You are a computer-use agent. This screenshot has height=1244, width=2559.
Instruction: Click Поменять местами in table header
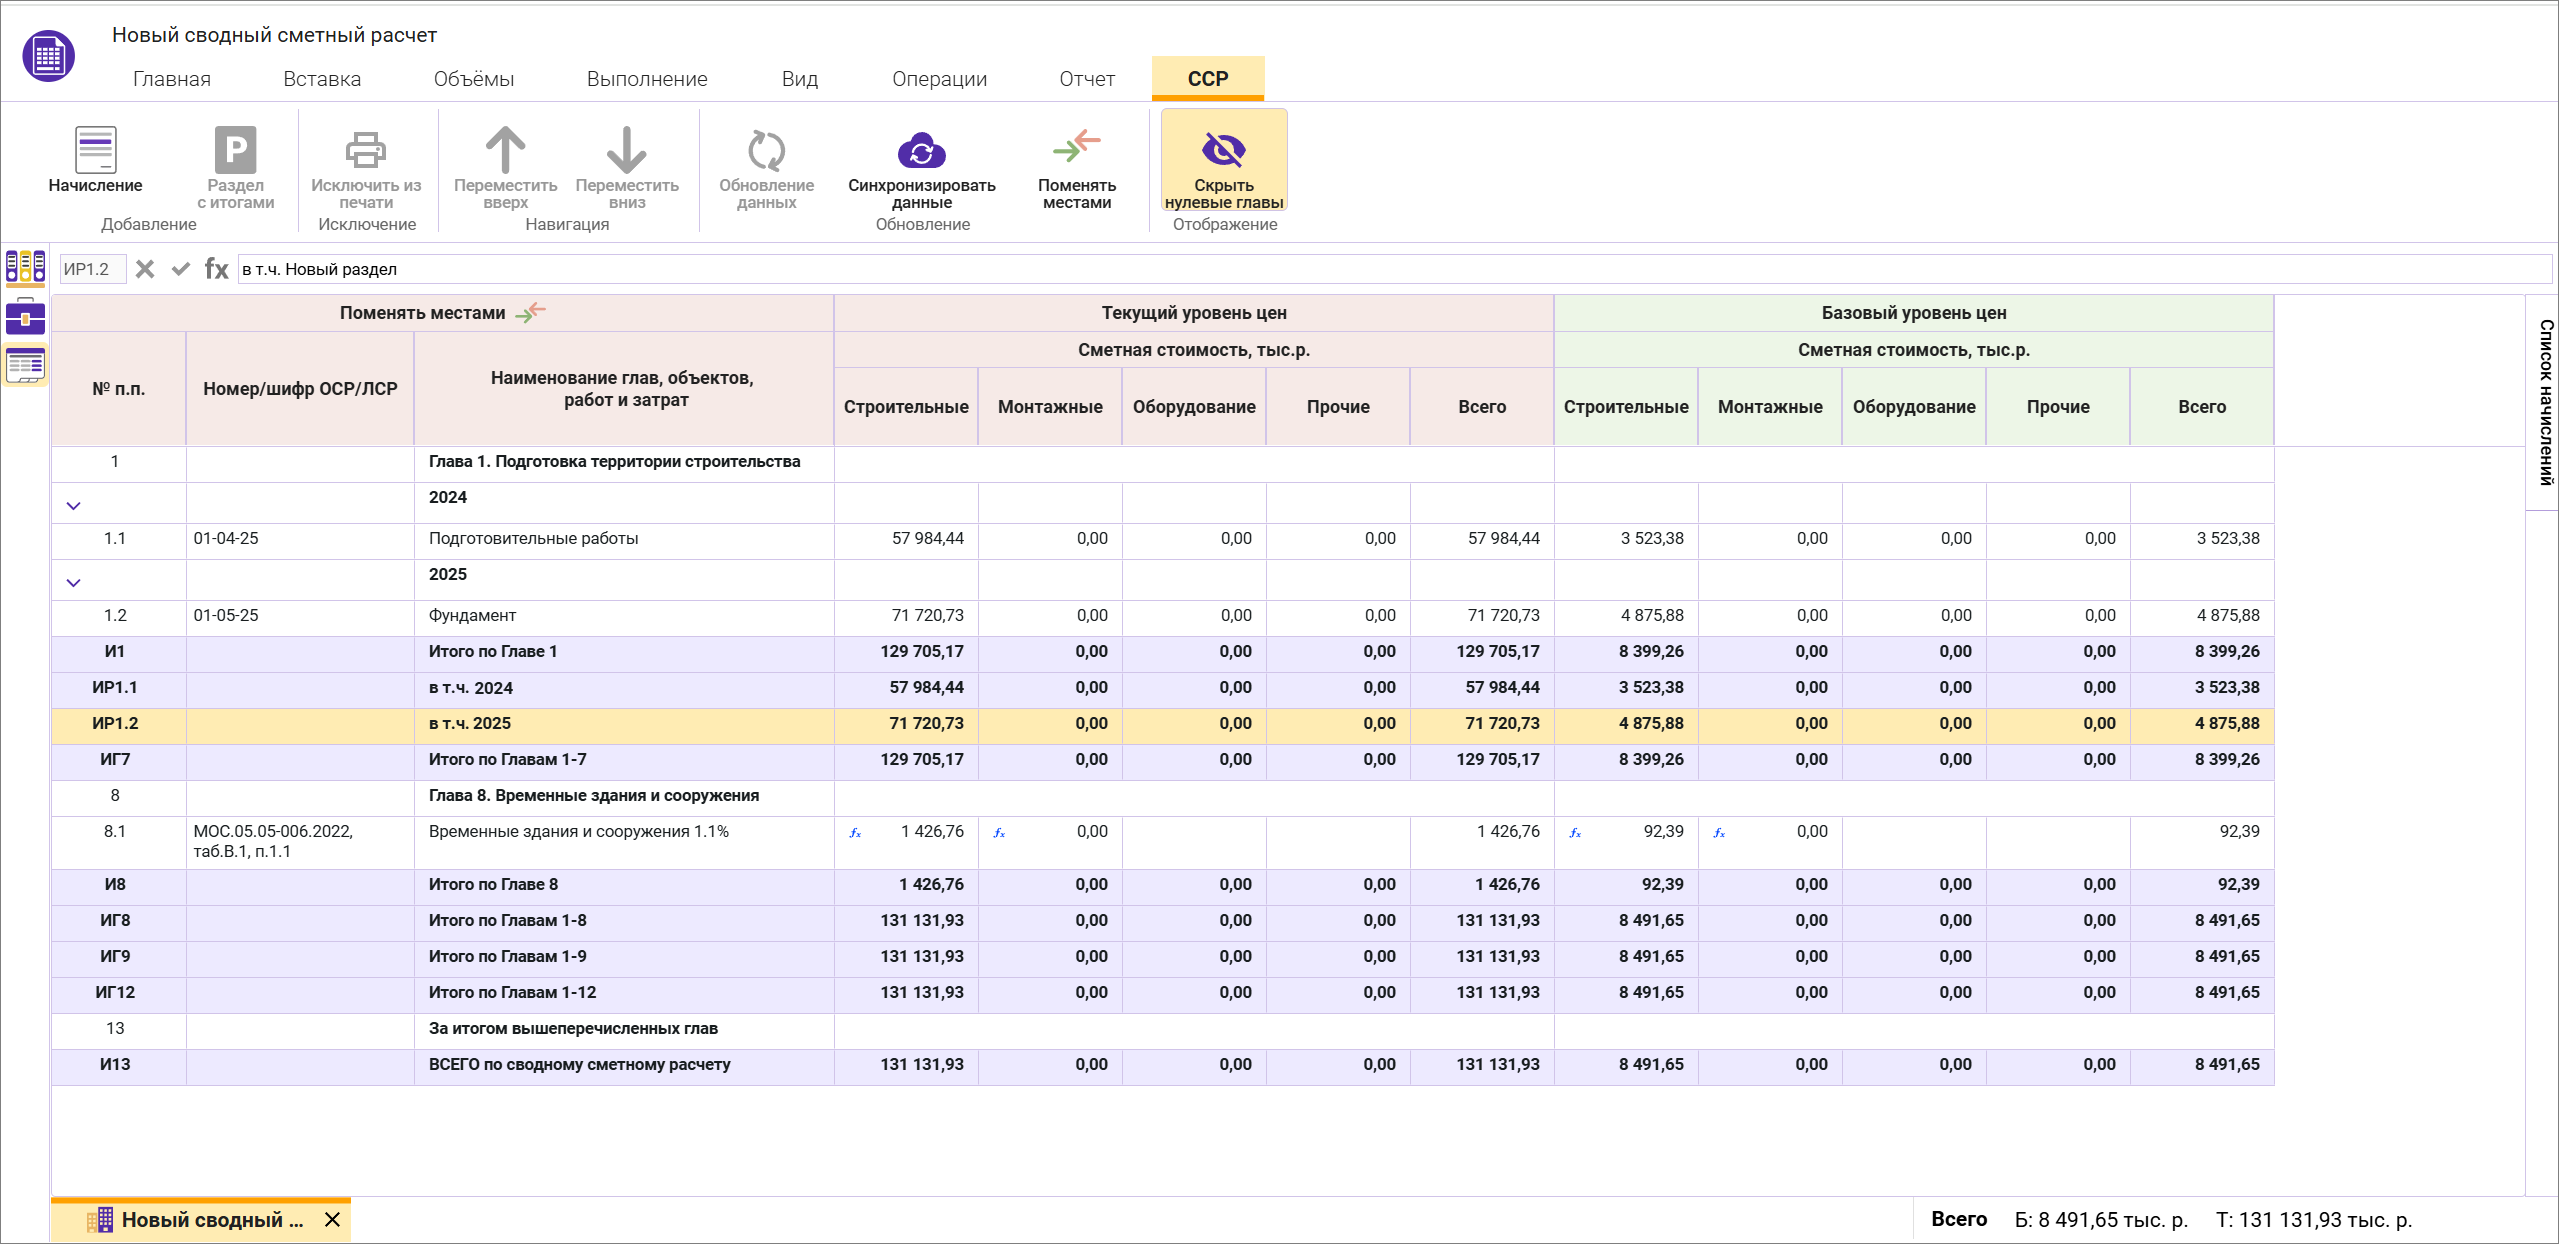[x=442, y=313]
